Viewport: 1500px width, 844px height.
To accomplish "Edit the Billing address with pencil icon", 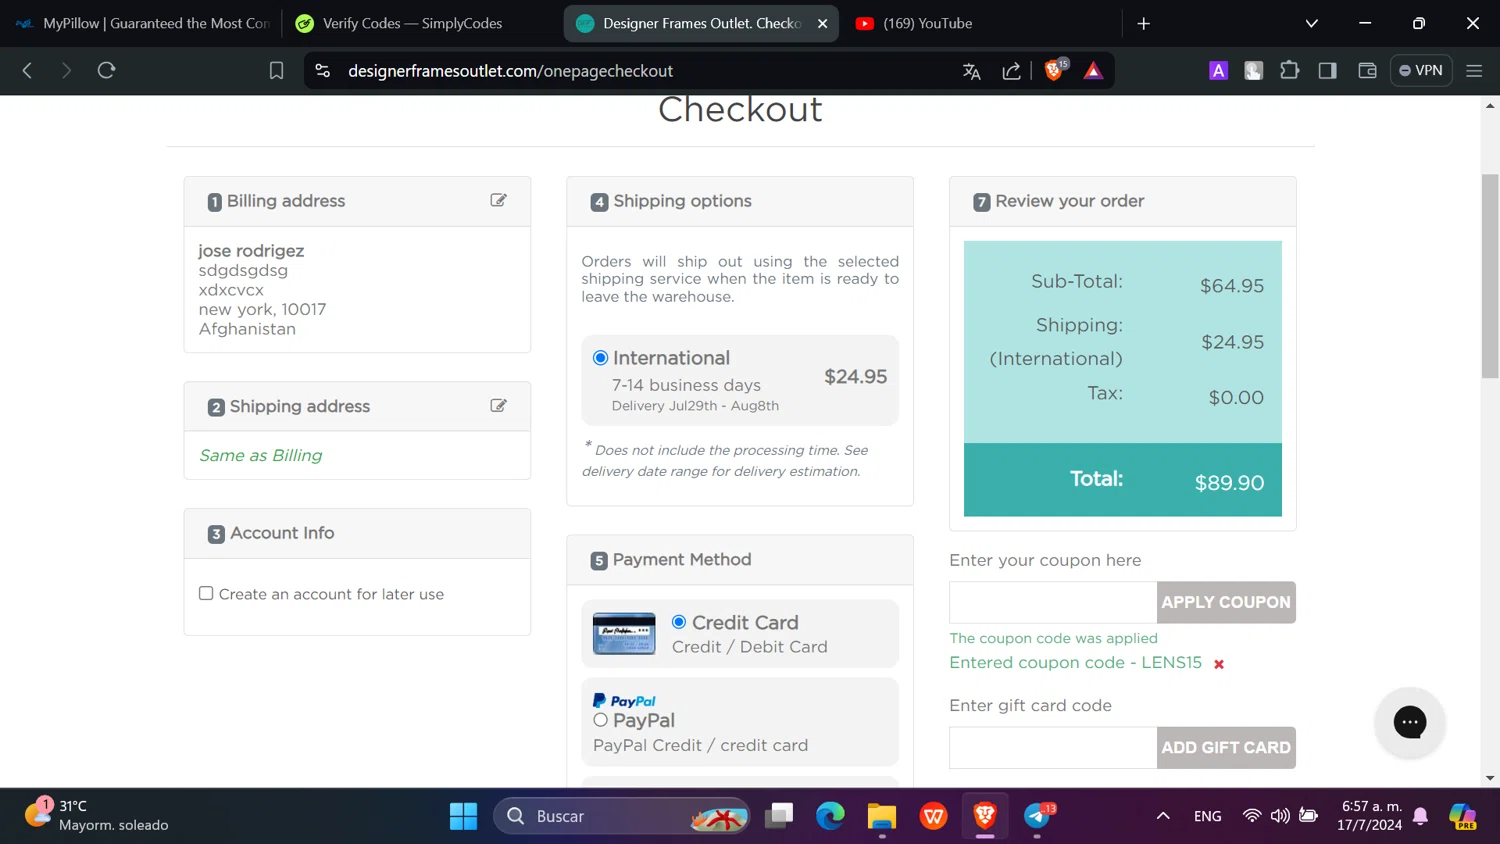I will [x=498, y=200].
